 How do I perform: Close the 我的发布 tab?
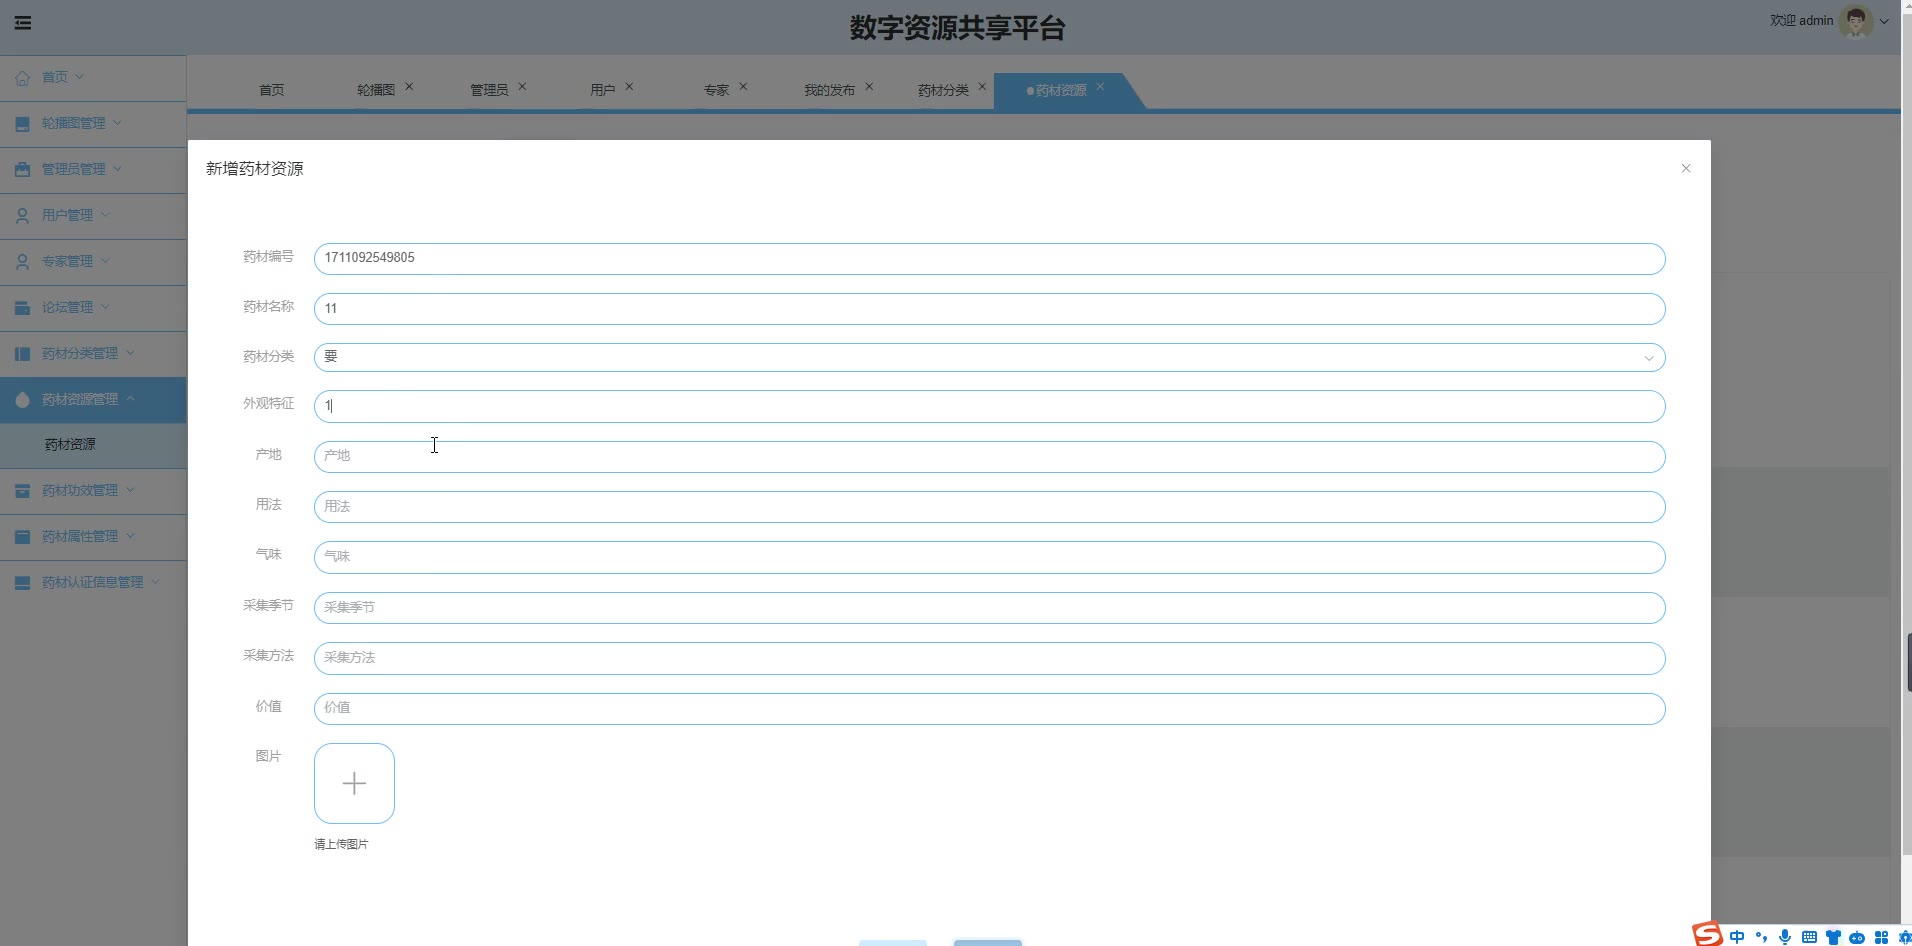pos(869,87)
